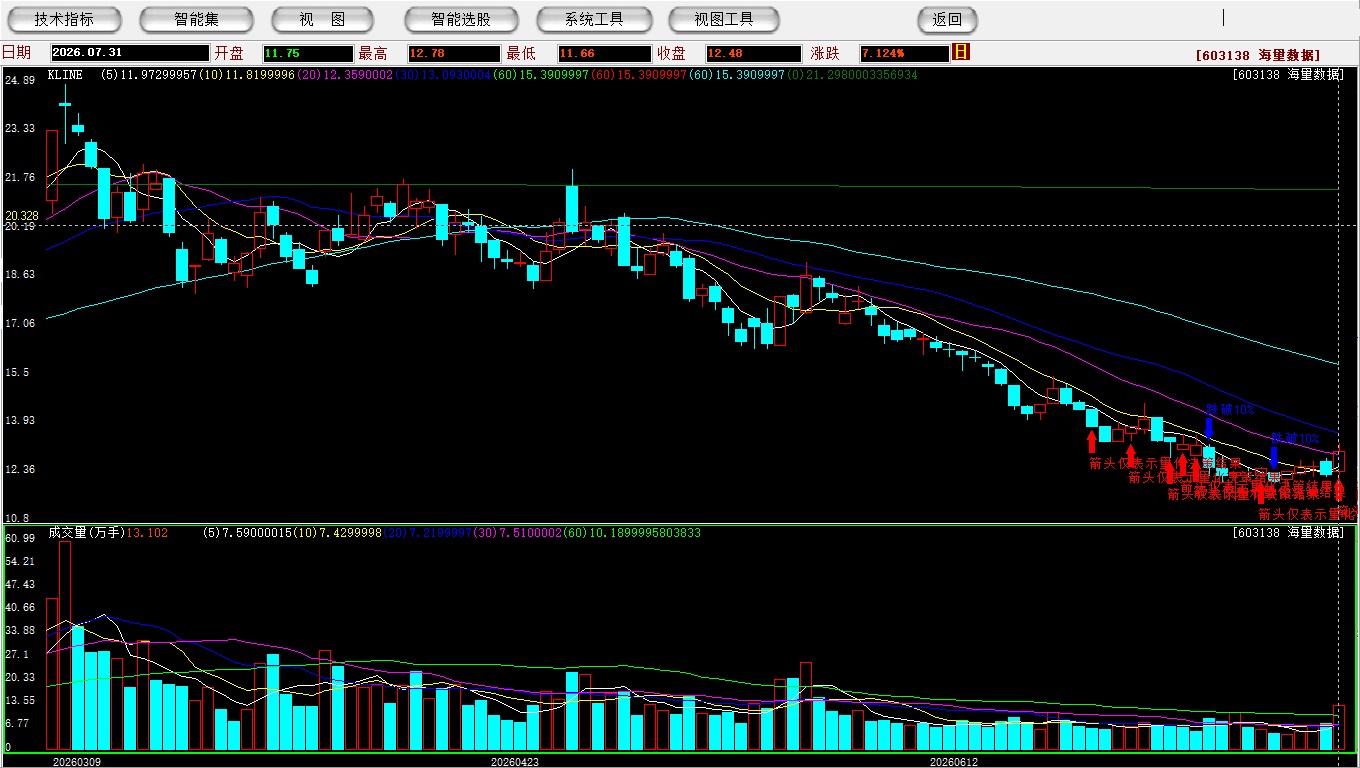Click red stock title [603138 海量数据] in header
The width and height of the screenshot is (1360, 768).
1257,55
